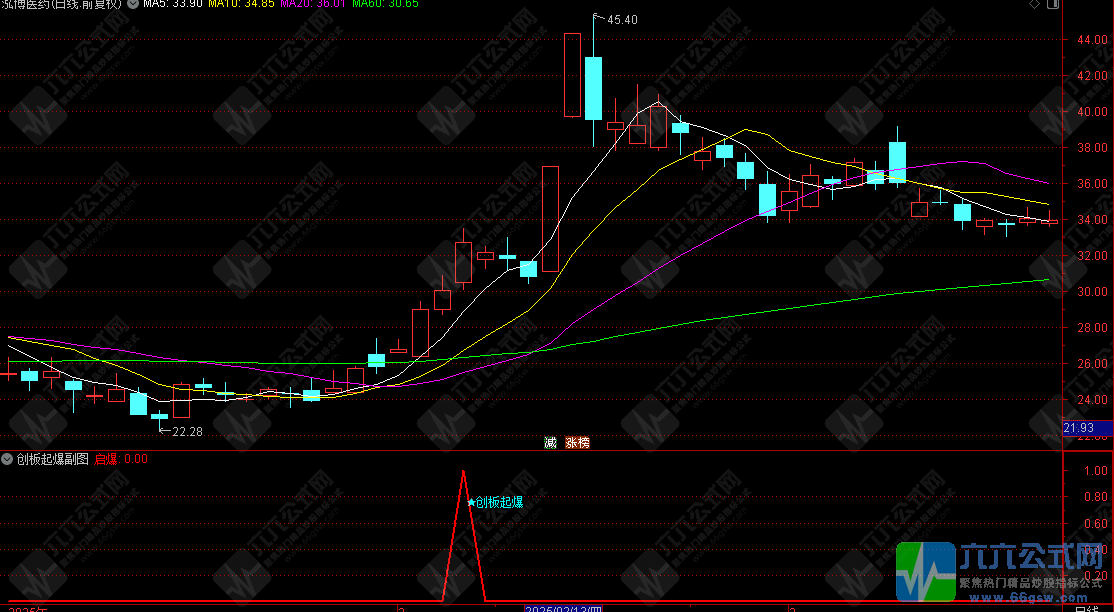
Task: Click the 24.00 price axis value
Action: [x=1093, y=399]
